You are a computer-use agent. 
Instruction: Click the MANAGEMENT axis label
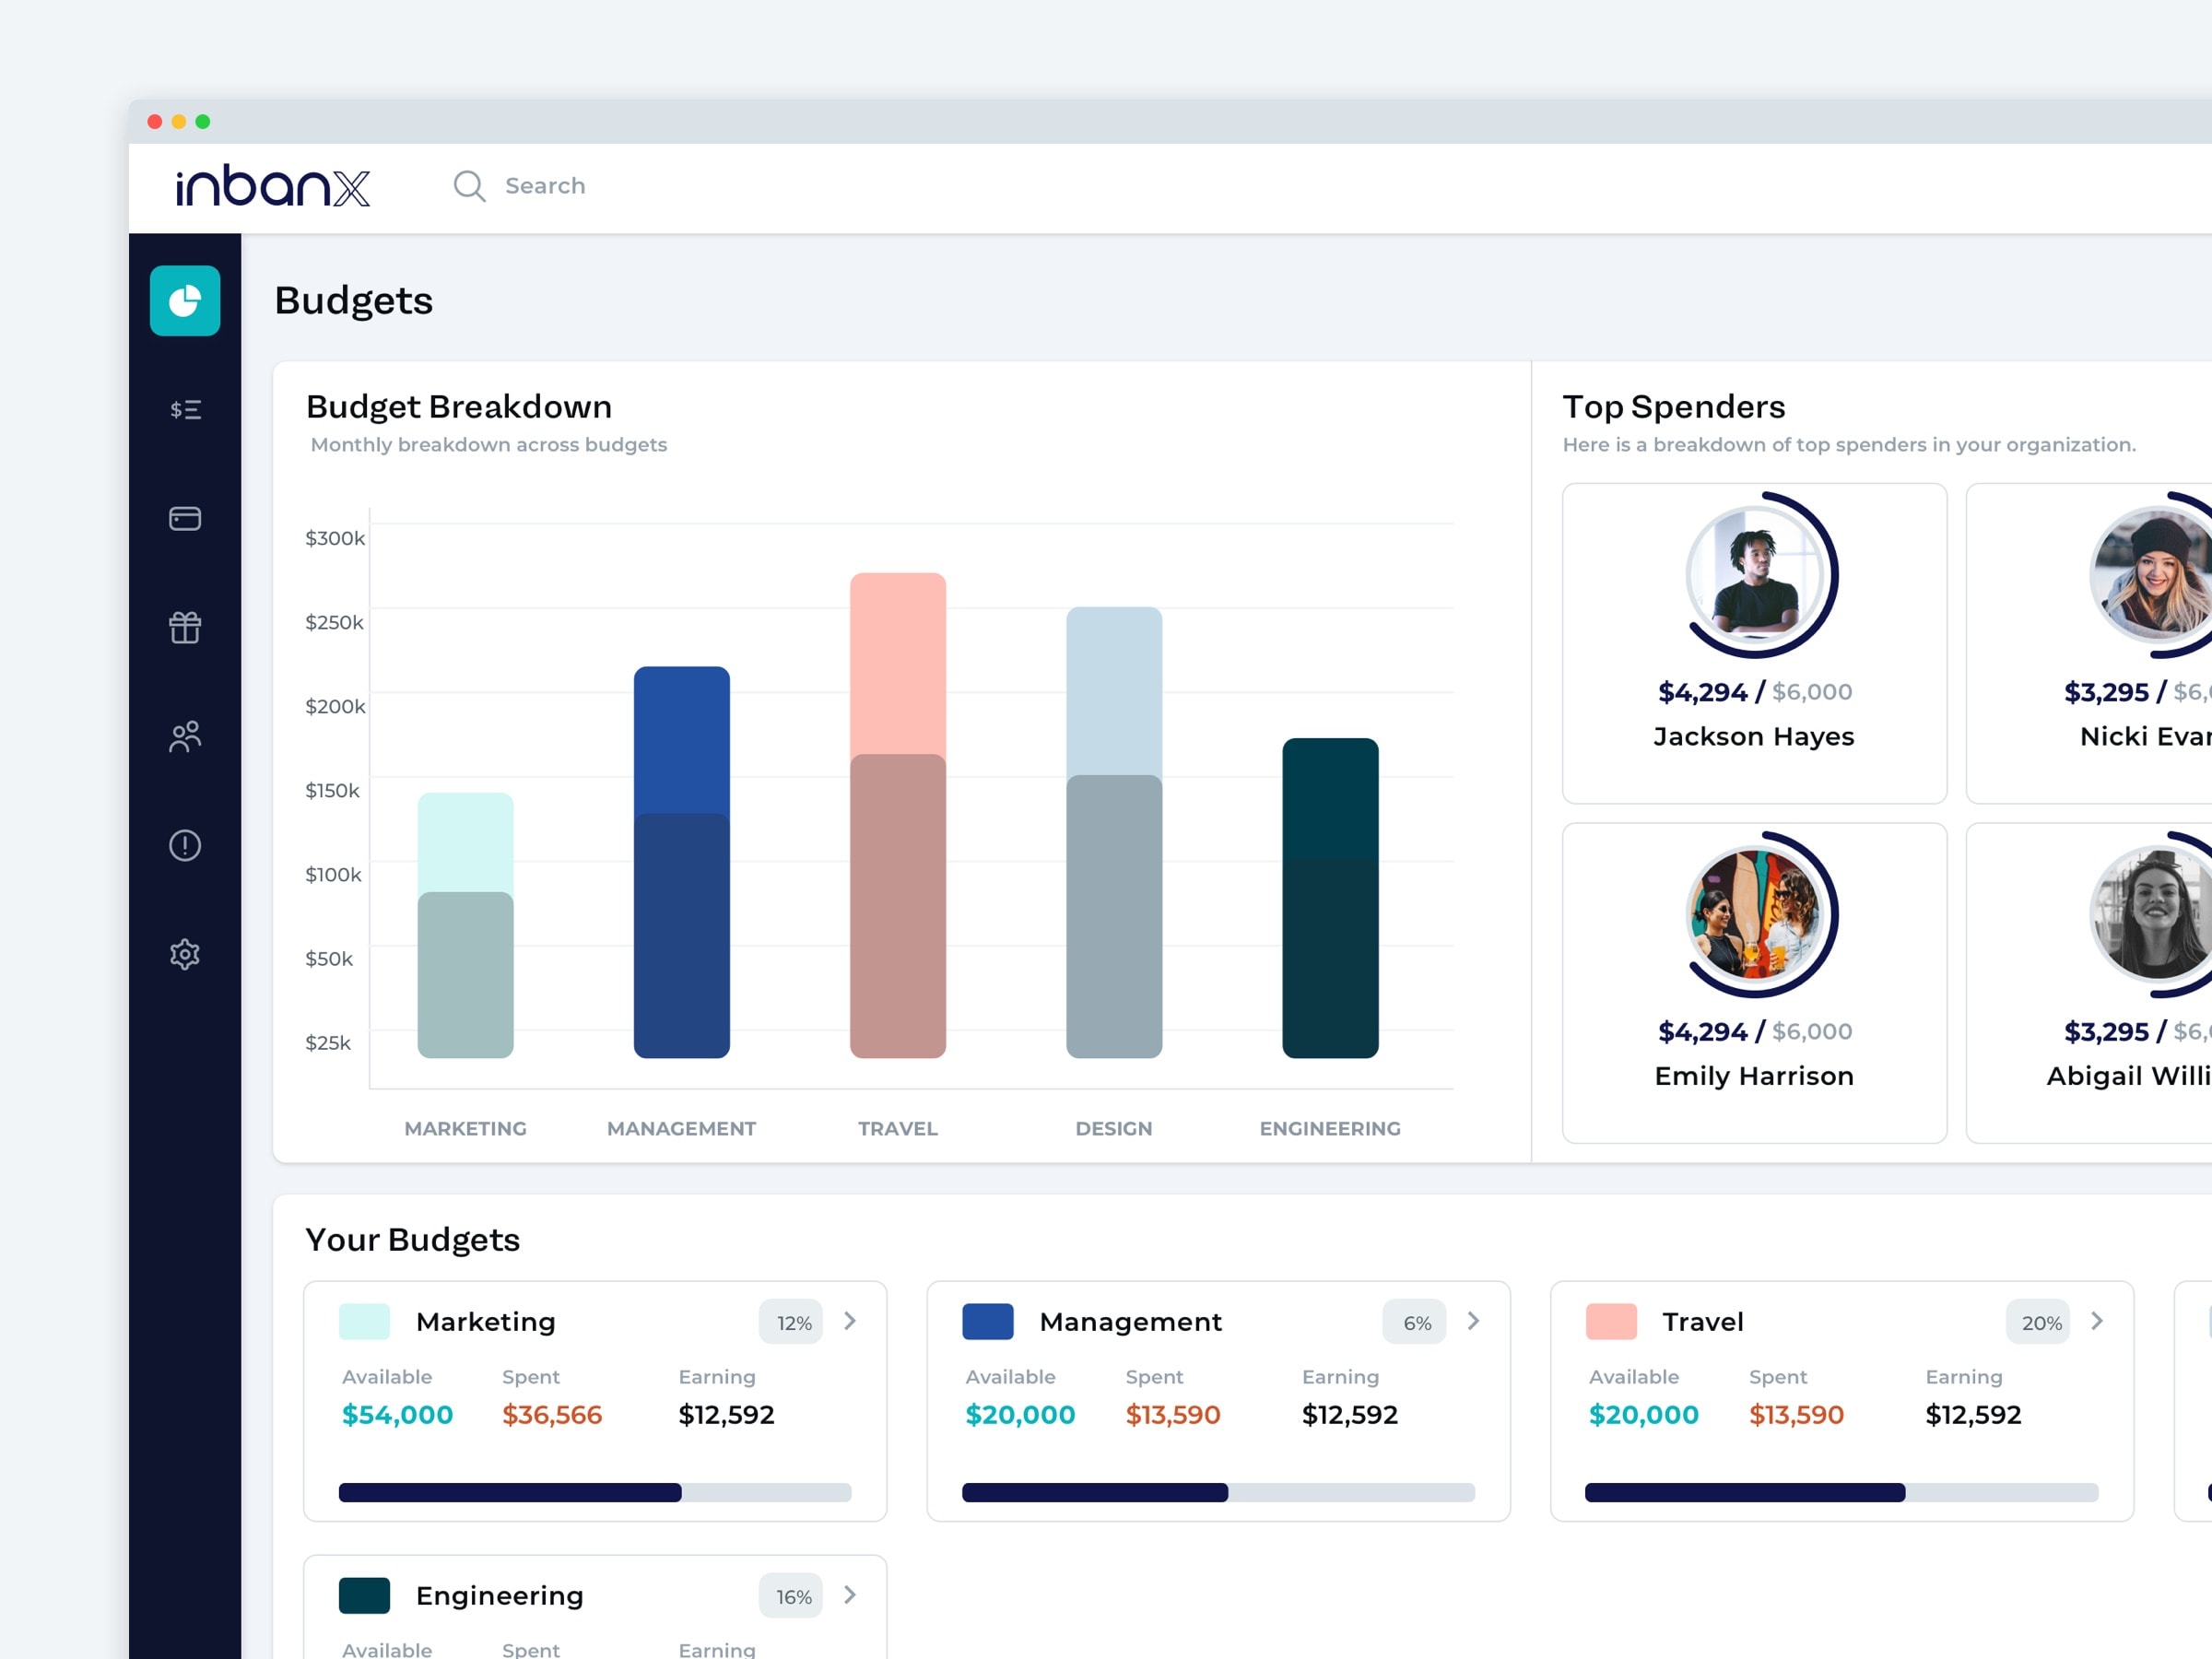682,1129
